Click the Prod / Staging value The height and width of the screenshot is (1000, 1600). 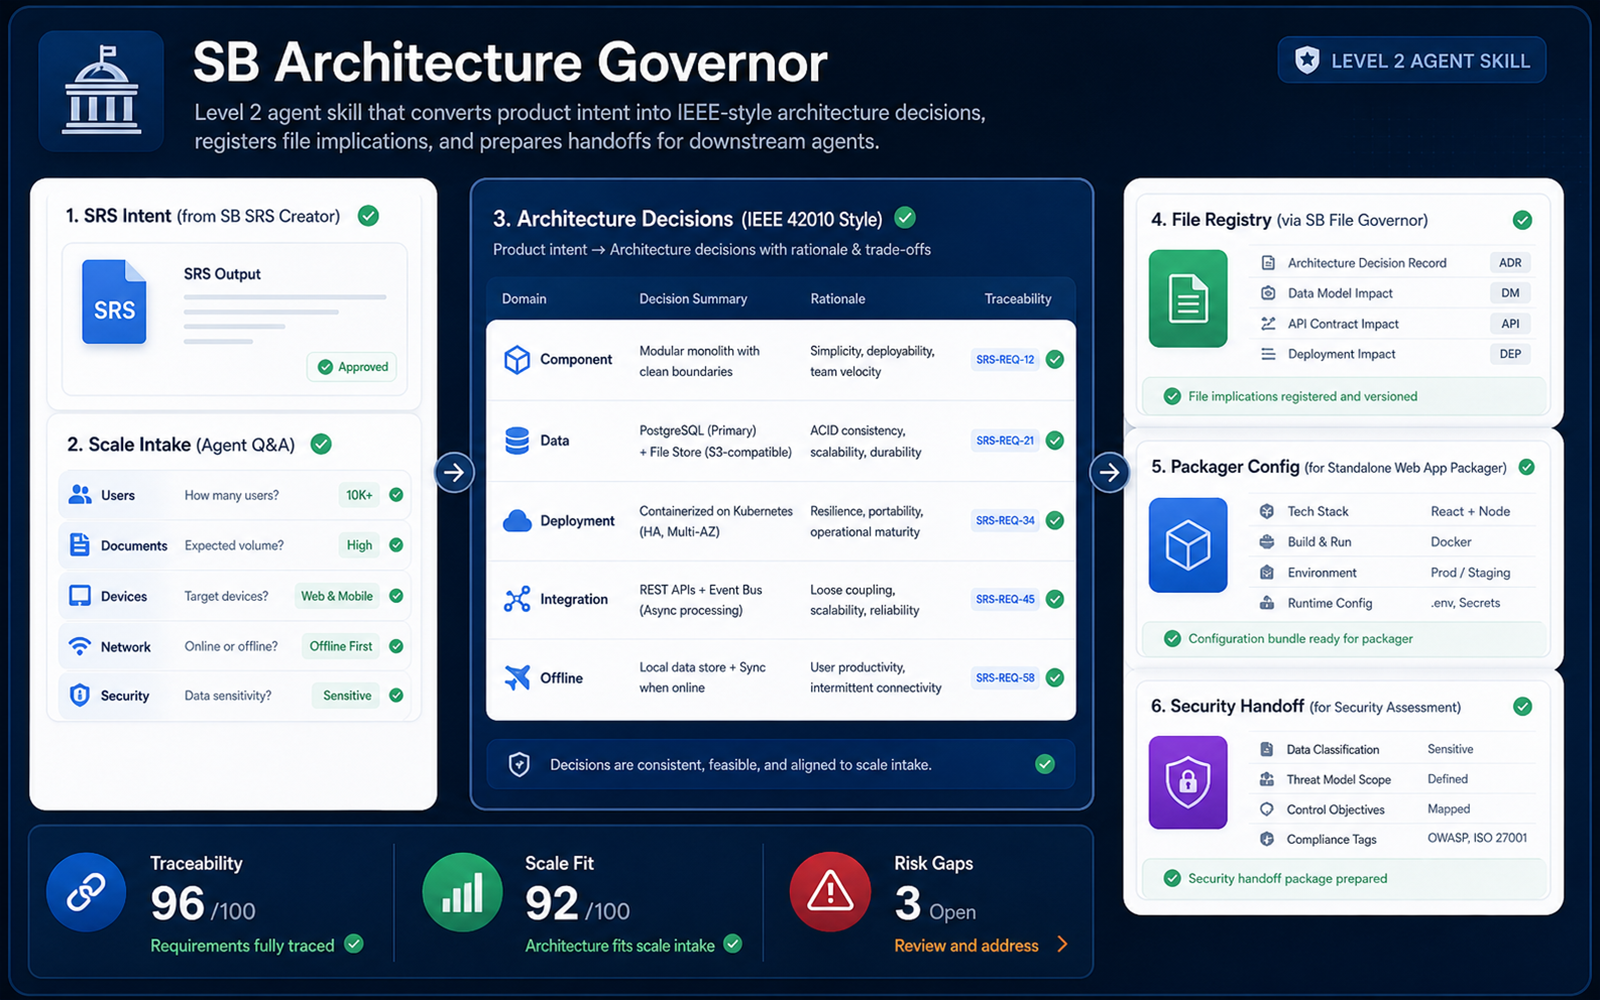click(1470, 573)
